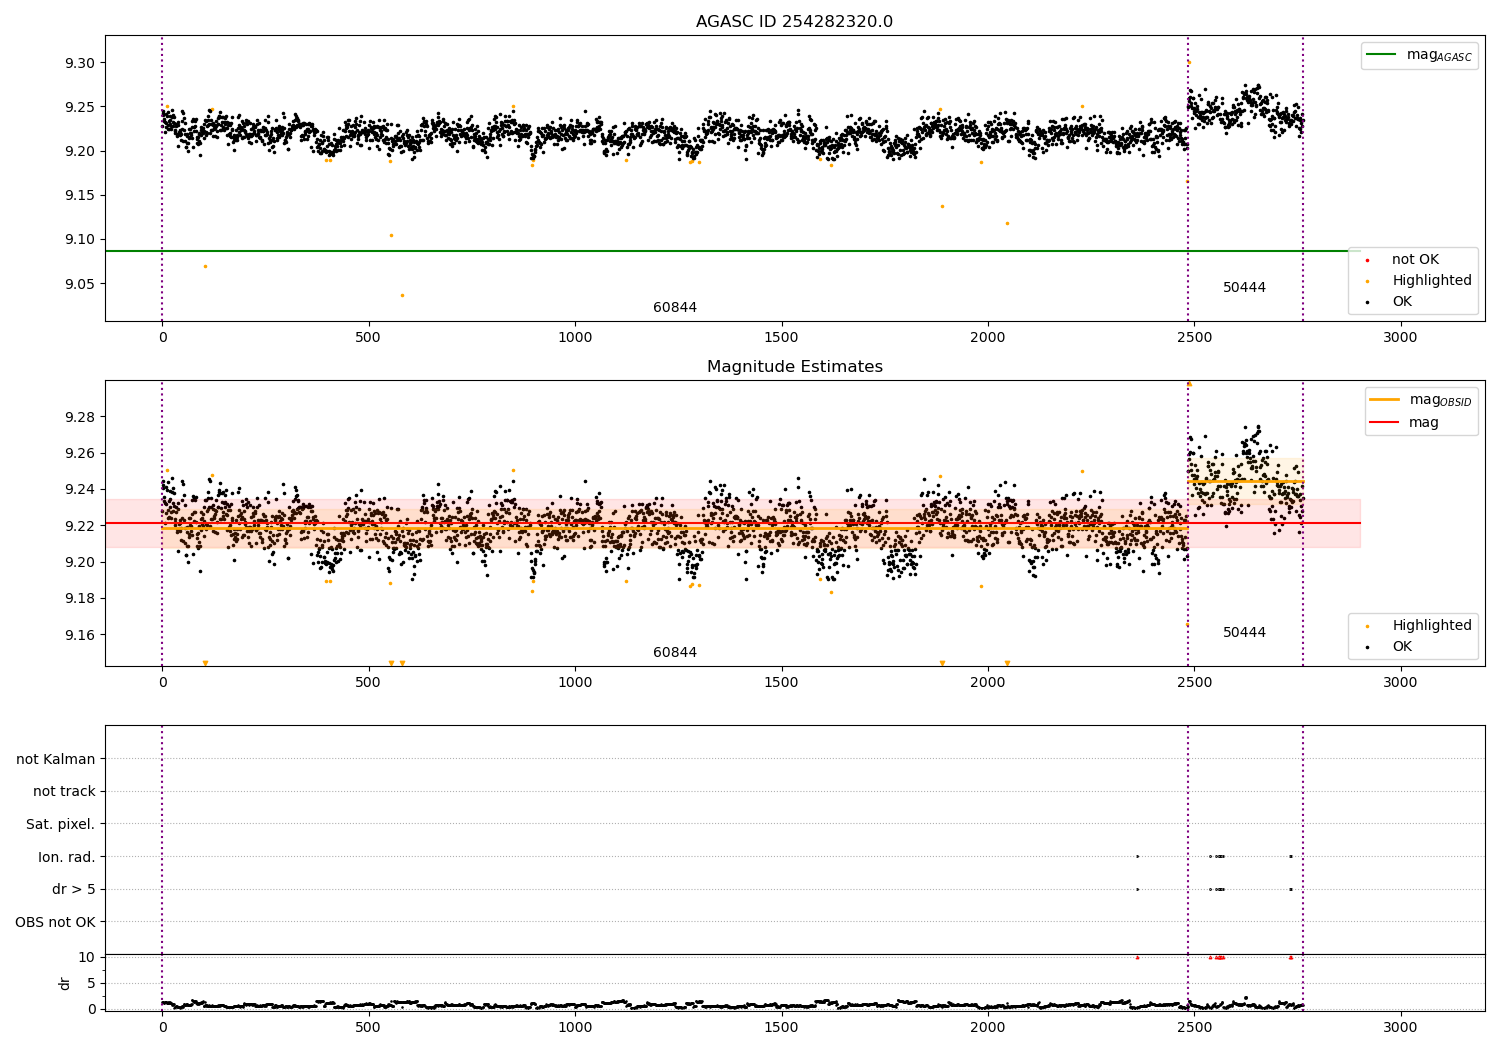Screen dimensions: 1500x1050
Task: Click the 'not track' row label
Action: pyautogui.click(x=64, y=792)
